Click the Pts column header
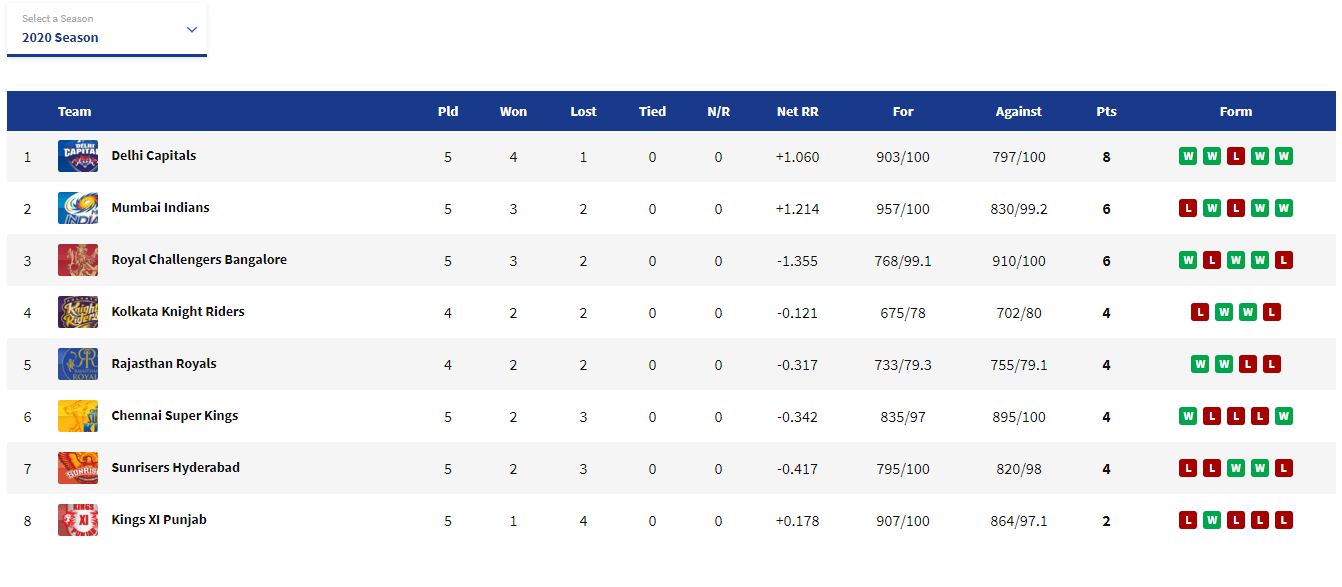Image resolution: width=1342 pixels, height=587 pixels. pyautogui.click(x=1106, y=111)
